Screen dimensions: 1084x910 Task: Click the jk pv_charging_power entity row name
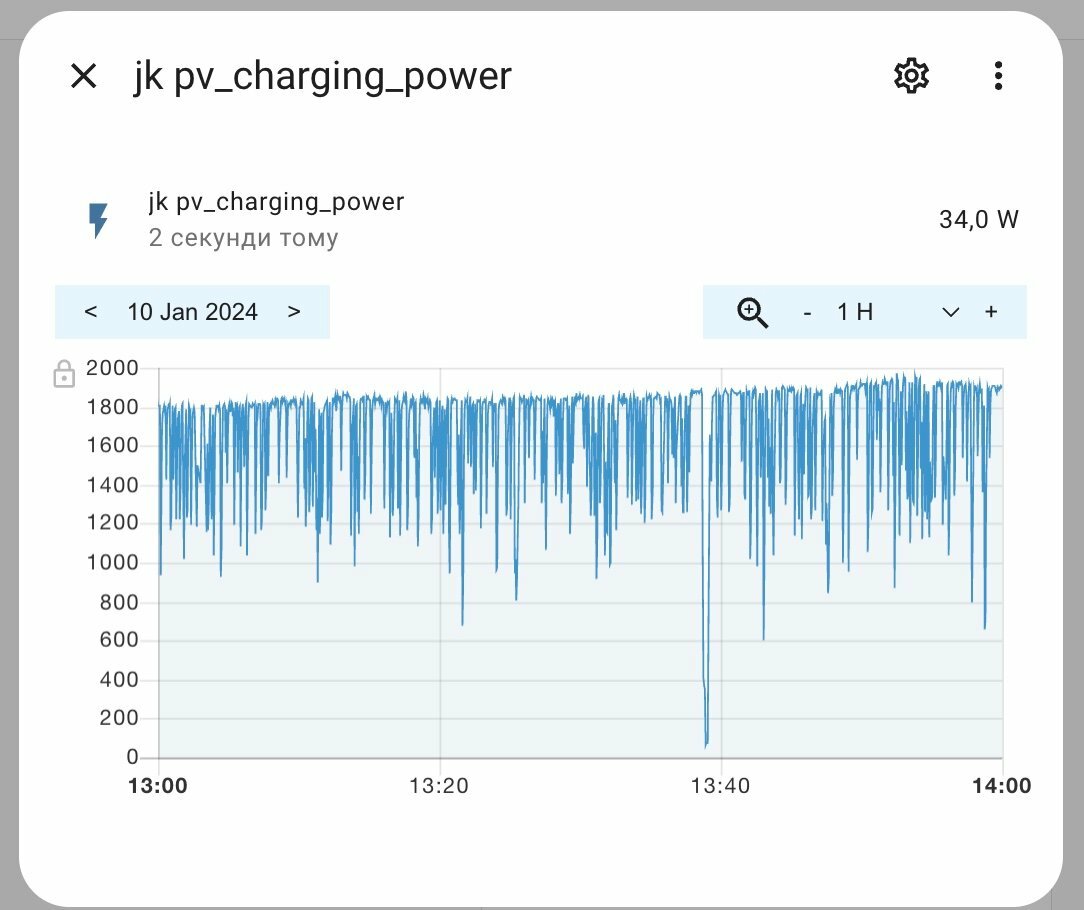tap(276, 202)
